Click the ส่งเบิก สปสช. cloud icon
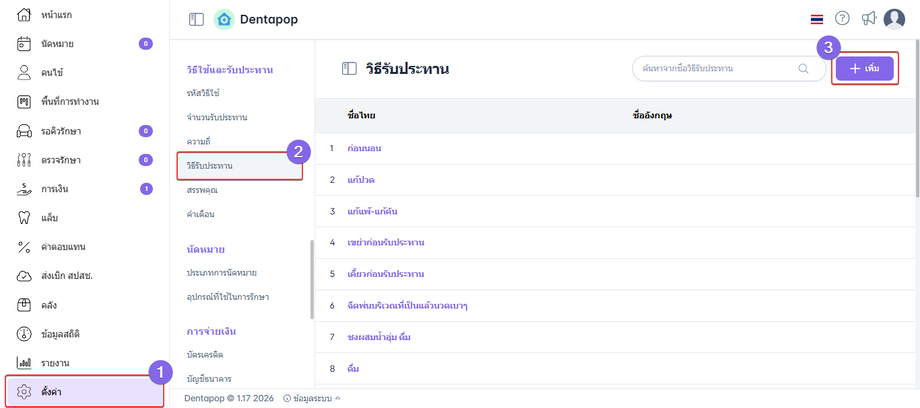The height and width of the screenshot is (408, 920). pos(25,275)
